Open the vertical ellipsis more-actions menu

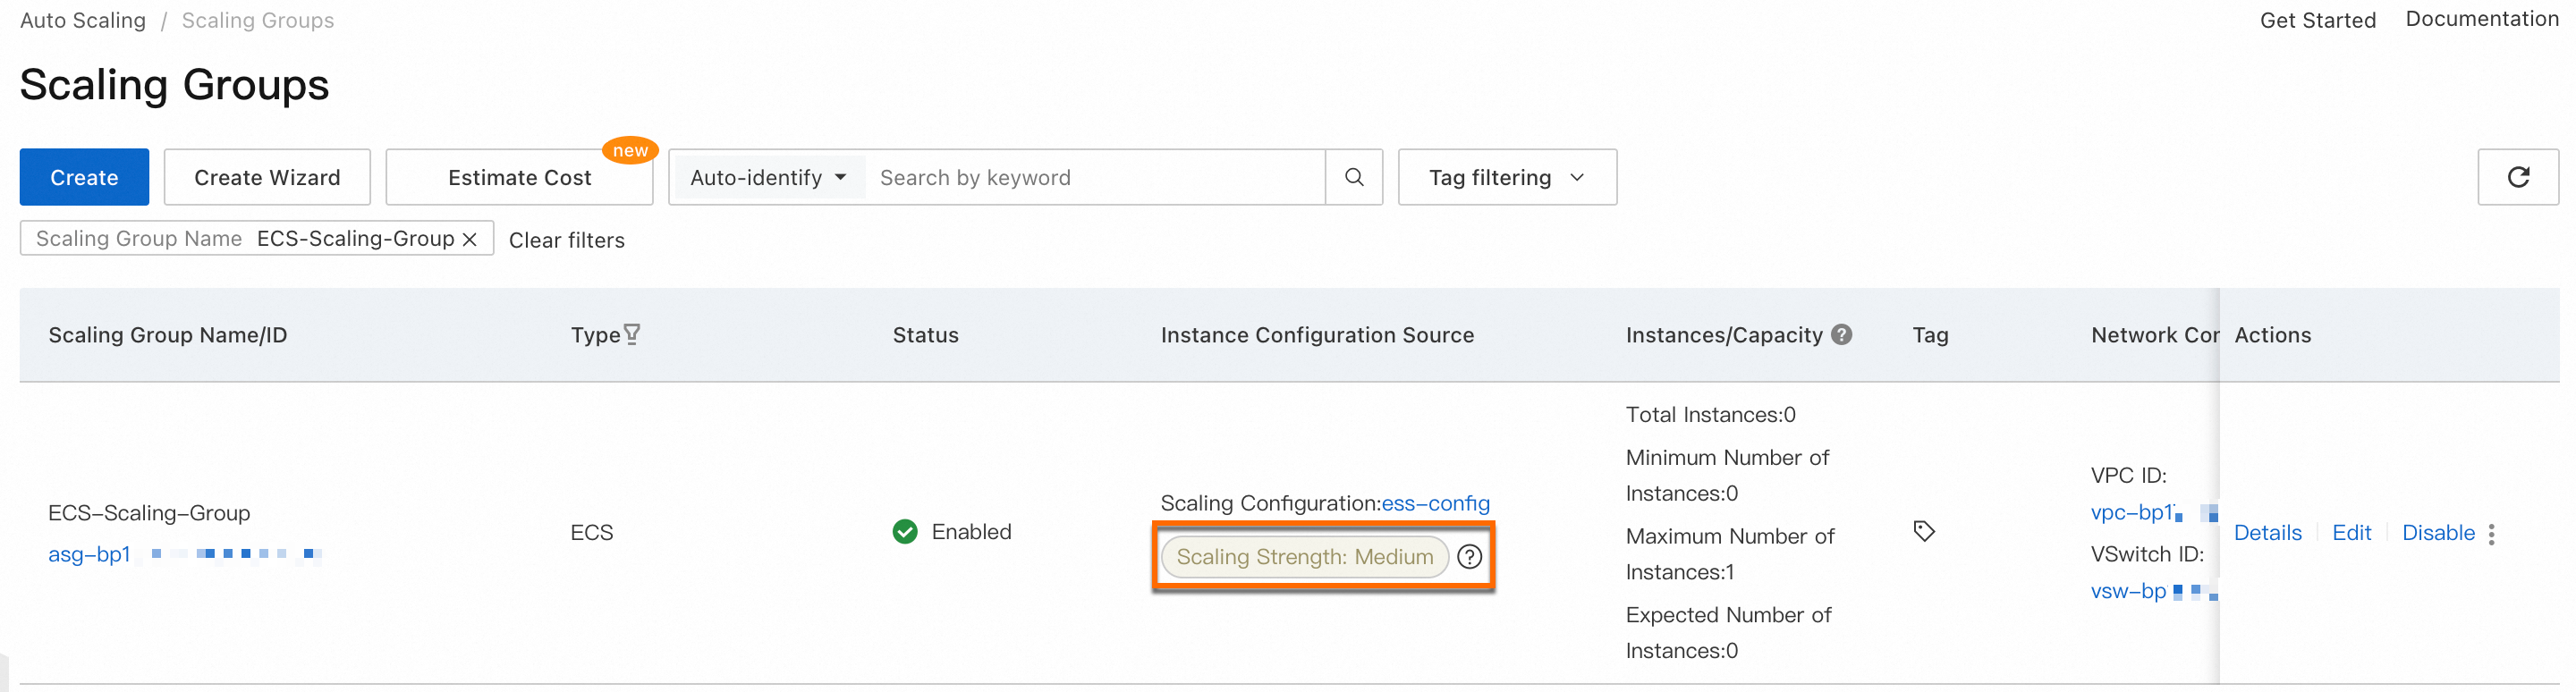coord(2491,534)
